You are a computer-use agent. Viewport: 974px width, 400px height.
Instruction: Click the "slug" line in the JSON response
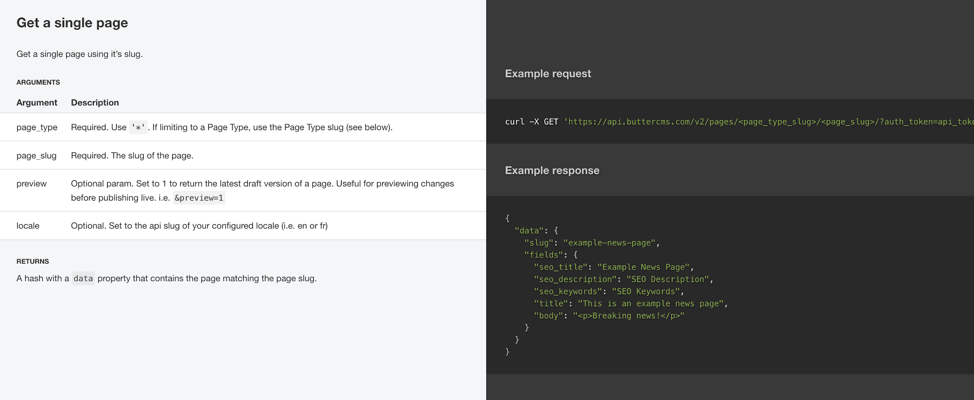click(591, 243)
